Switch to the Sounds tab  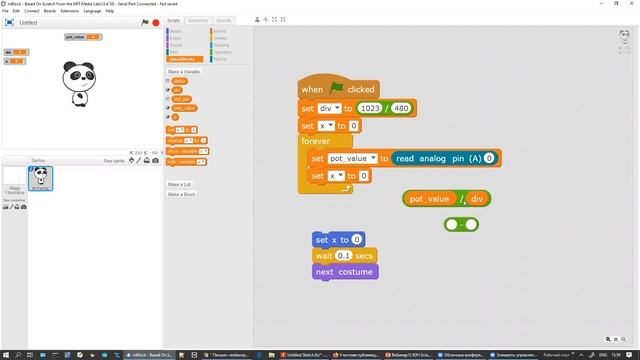[224, 20]
